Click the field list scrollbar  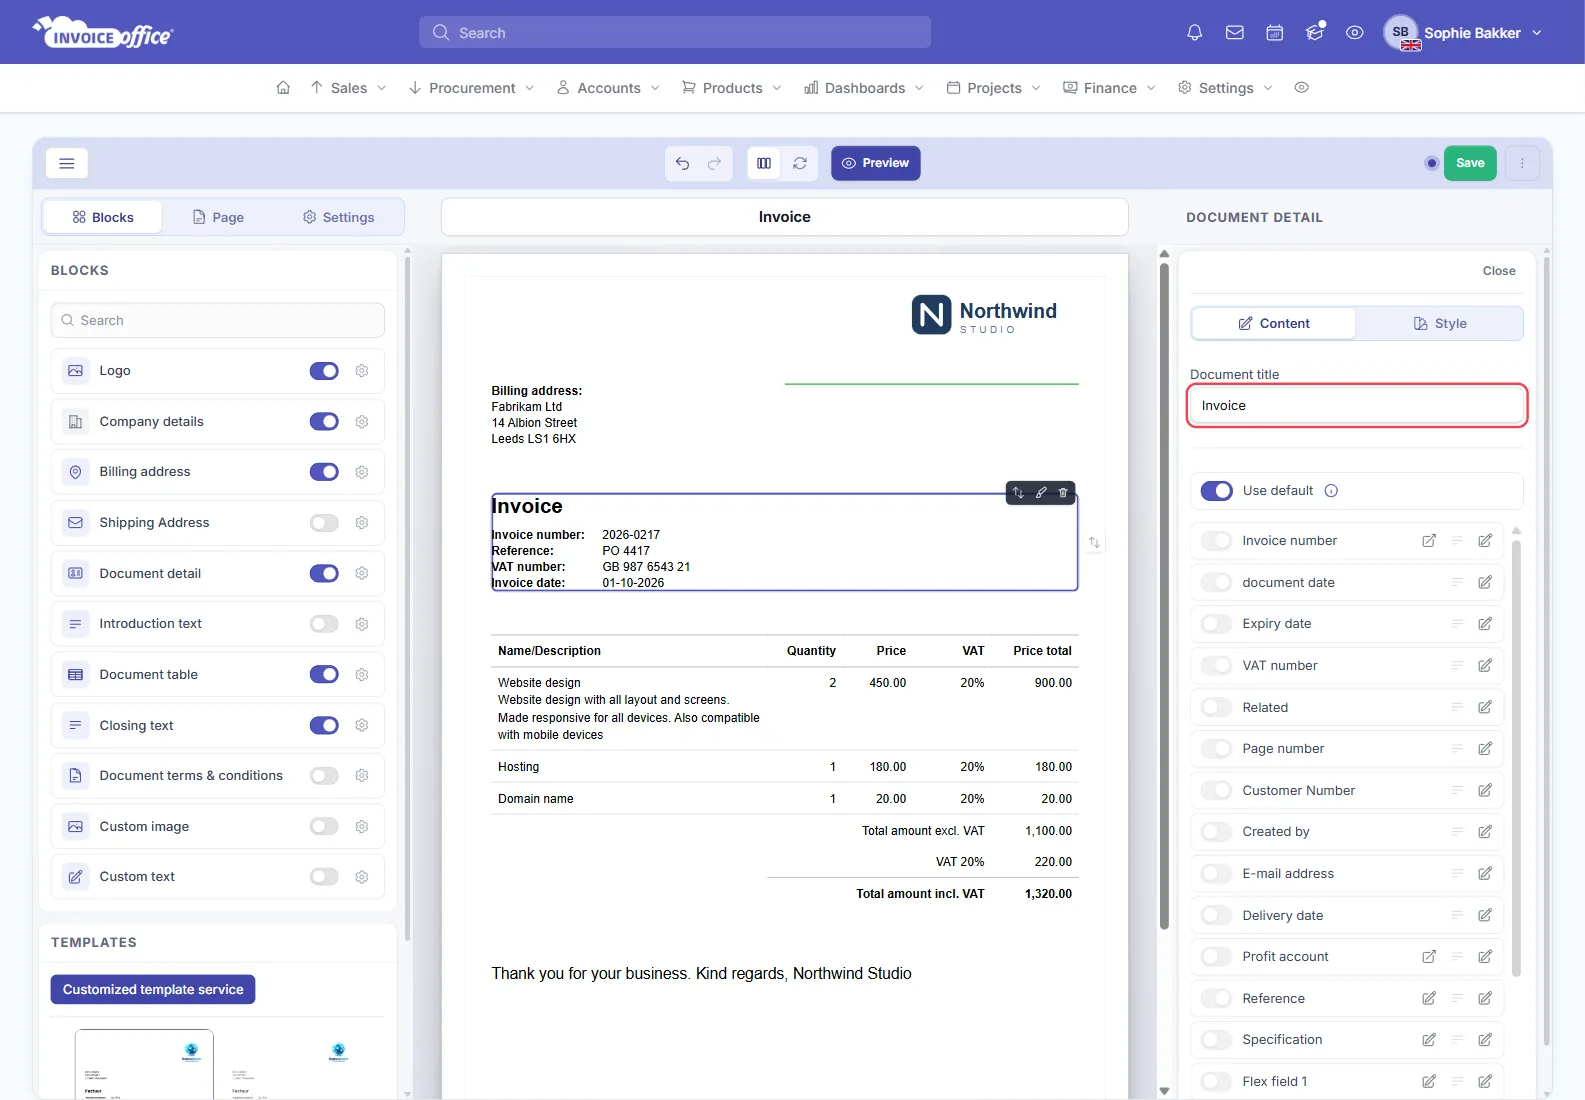(1516, 757)
